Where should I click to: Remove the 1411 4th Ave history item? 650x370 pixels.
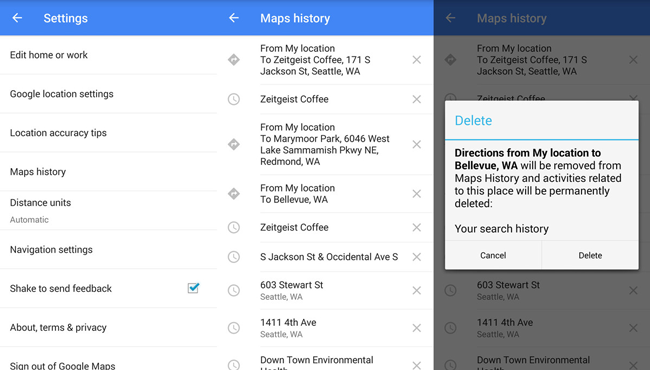[417, 328]
